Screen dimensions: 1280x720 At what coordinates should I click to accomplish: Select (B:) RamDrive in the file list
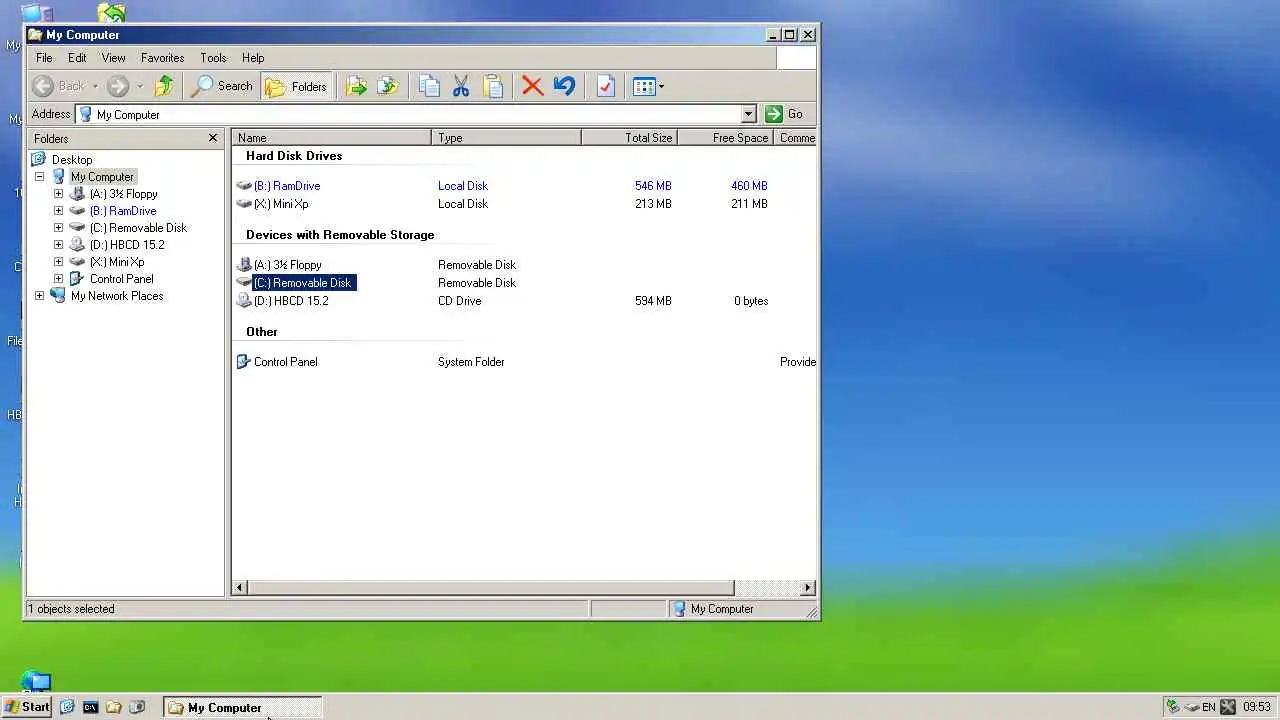pyautogui.click(x=286, y=186)
